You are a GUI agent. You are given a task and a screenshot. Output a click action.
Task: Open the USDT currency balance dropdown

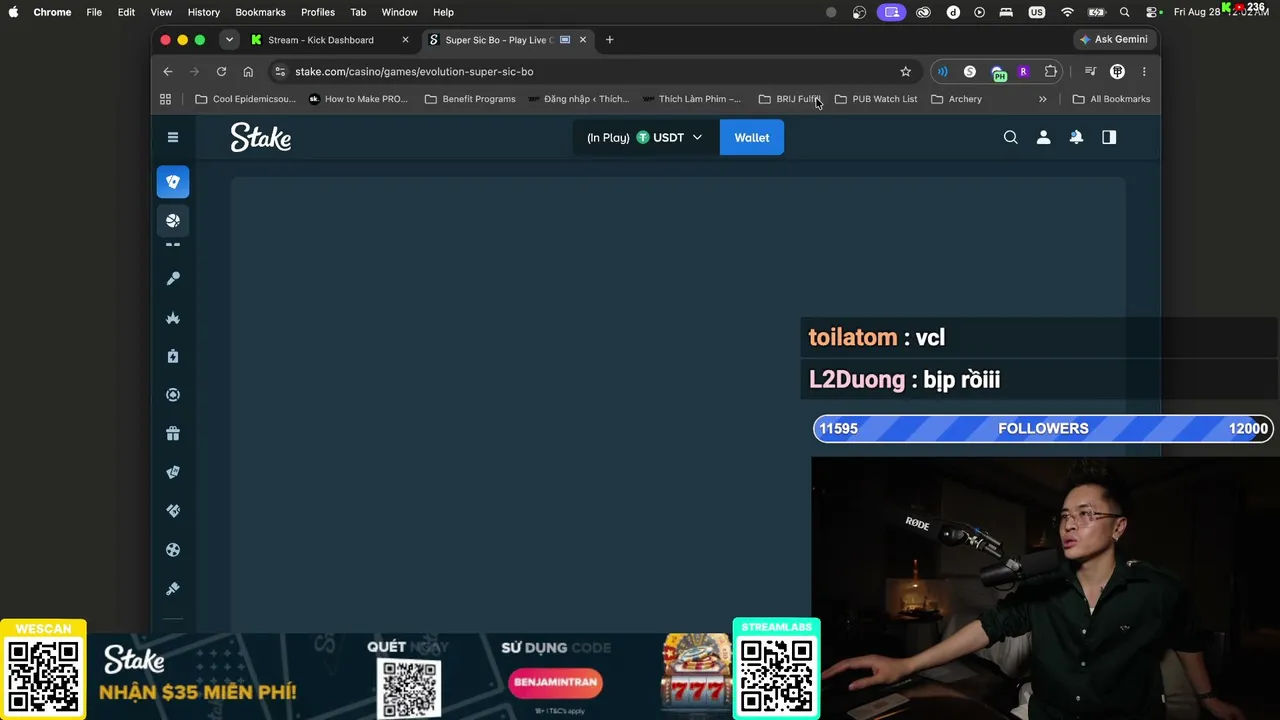(x=645, y=137)
